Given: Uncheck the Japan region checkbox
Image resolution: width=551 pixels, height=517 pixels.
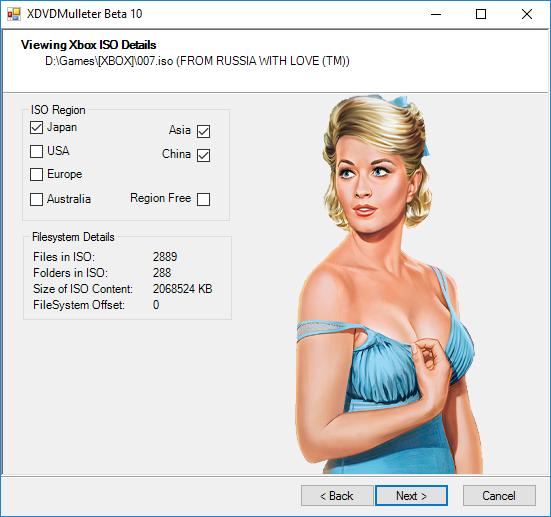Looking at the screenshot, I should [x=37, y=128].
